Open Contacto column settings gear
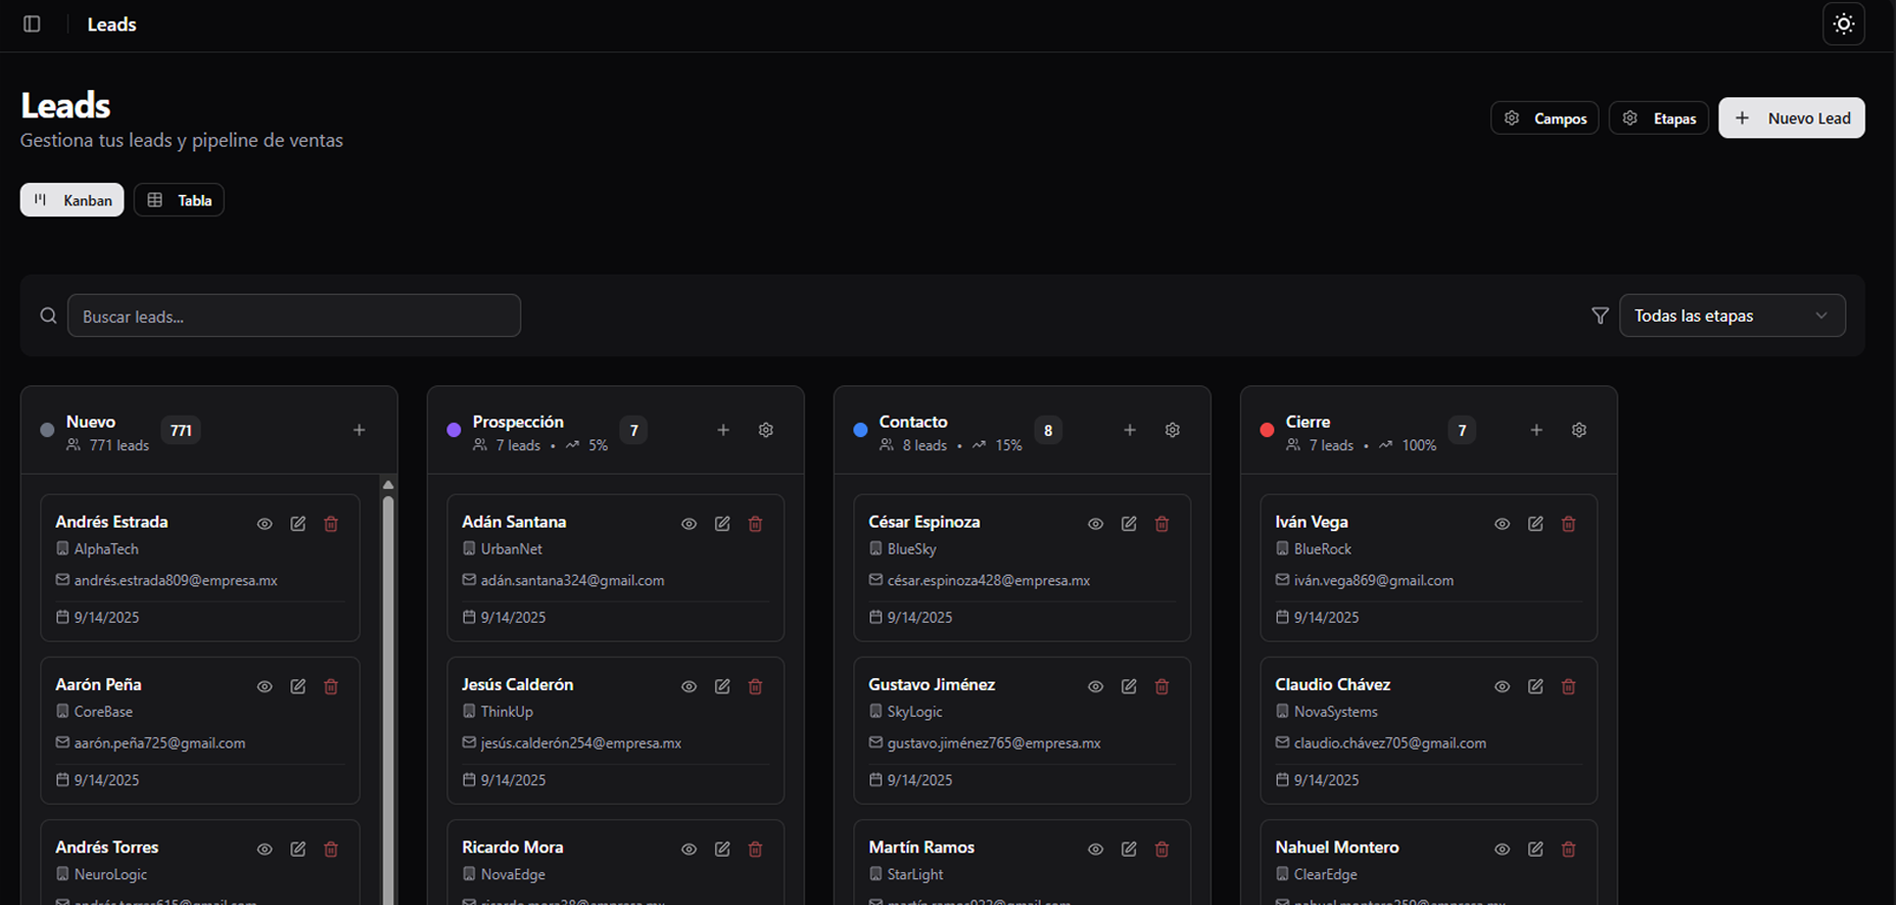The height and width of the screenshot is (905, 1896). tap(1172, 430)
